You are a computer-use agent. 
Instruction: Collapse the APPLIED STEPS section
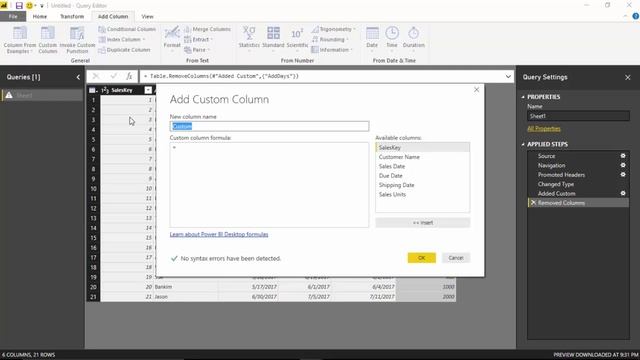pyautogui.click(x=523, y=144)
